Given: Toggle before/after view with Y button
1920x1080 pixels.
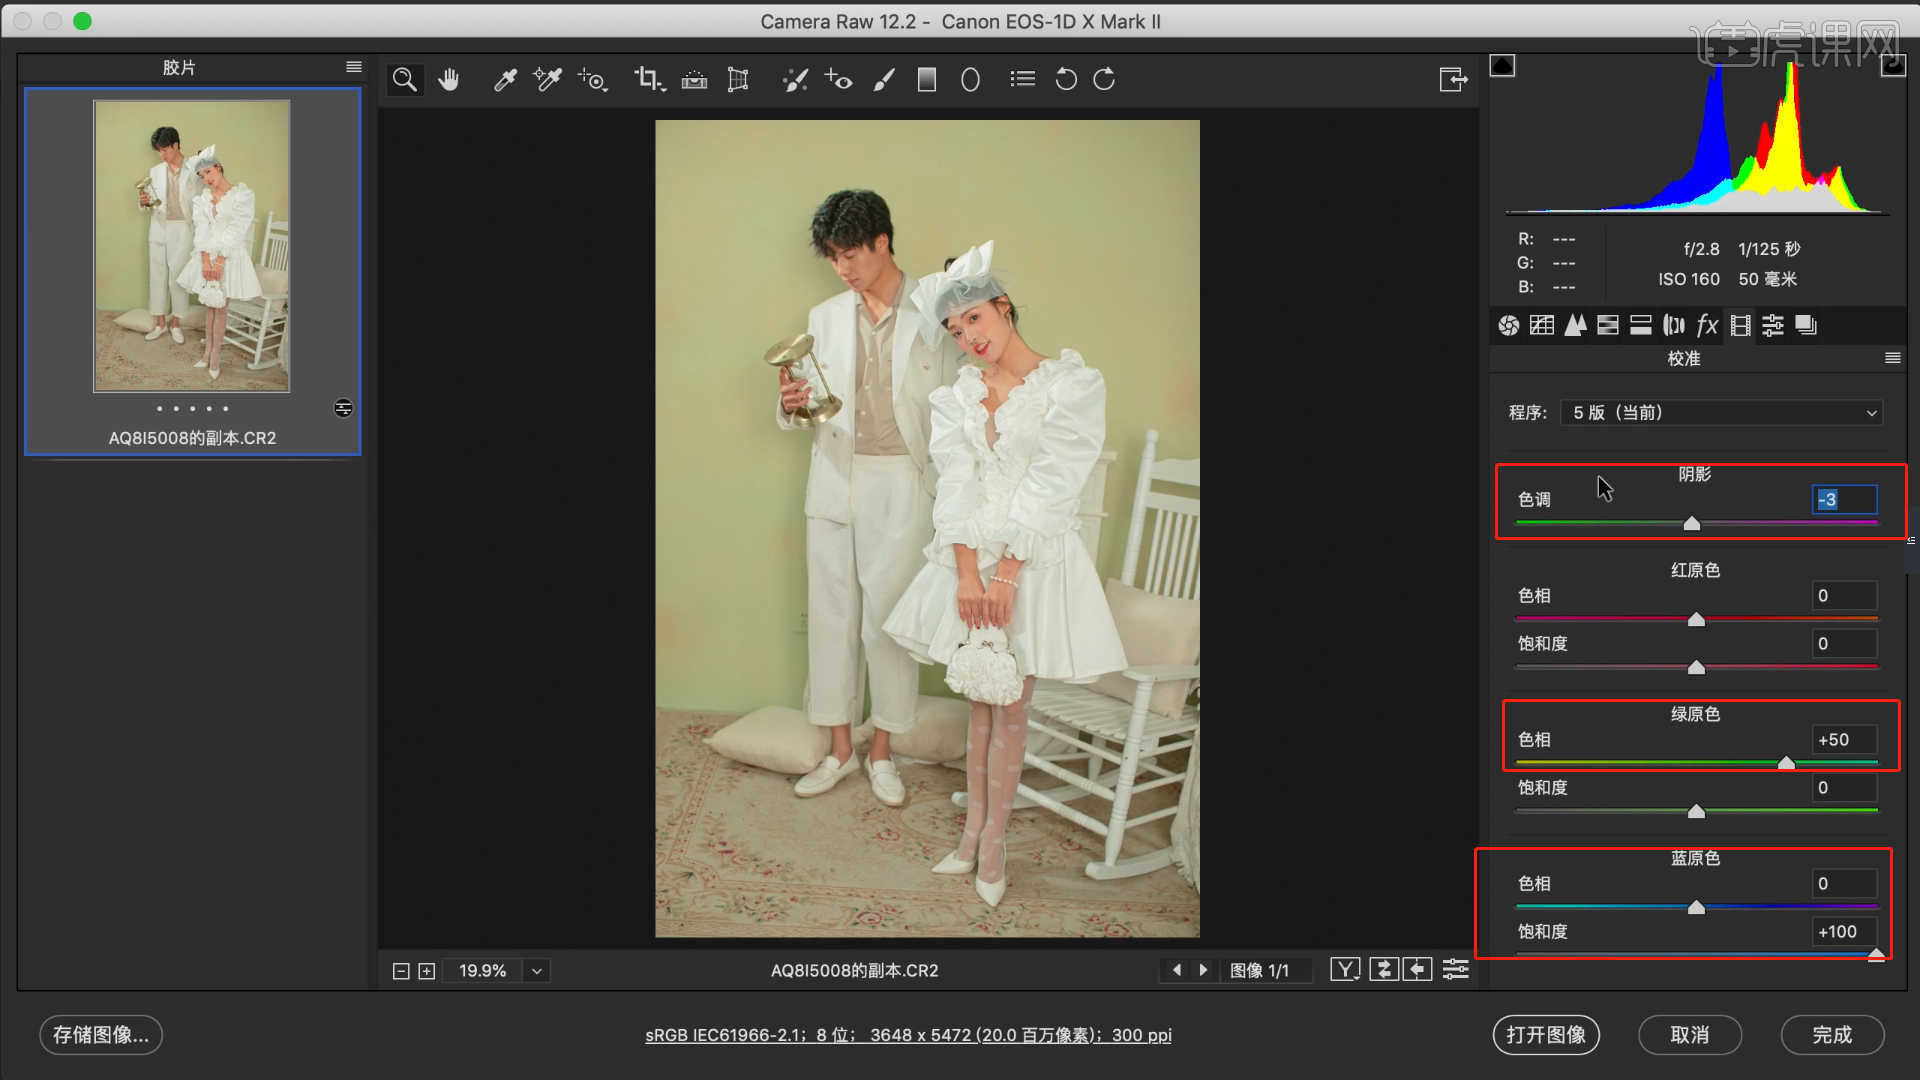Looking at the screenshot, I should tap(1345, 970).
